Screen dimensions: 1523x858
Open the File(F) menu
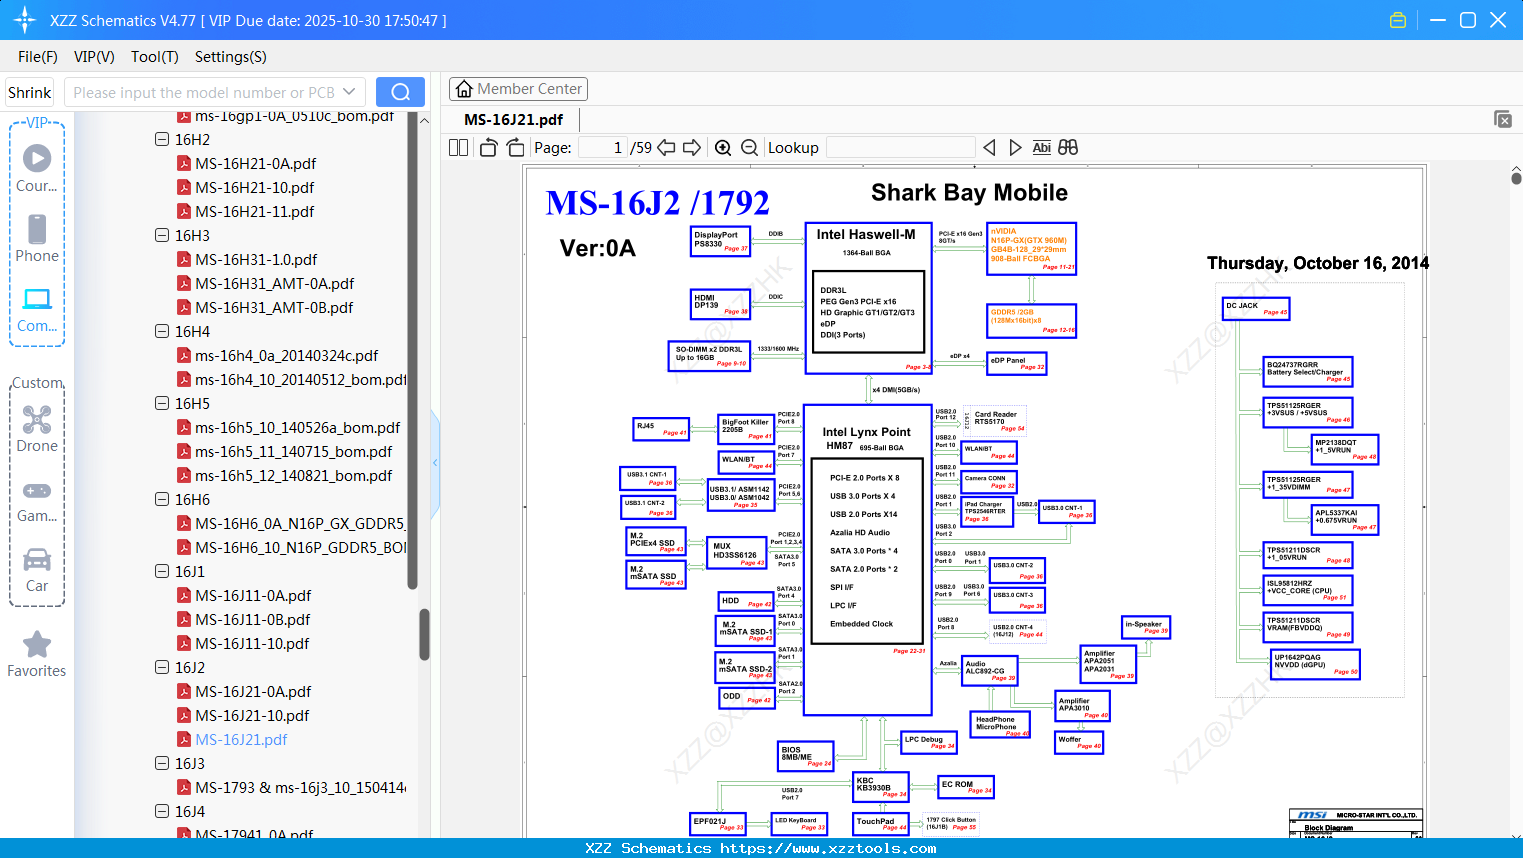[x=38, y=57]
